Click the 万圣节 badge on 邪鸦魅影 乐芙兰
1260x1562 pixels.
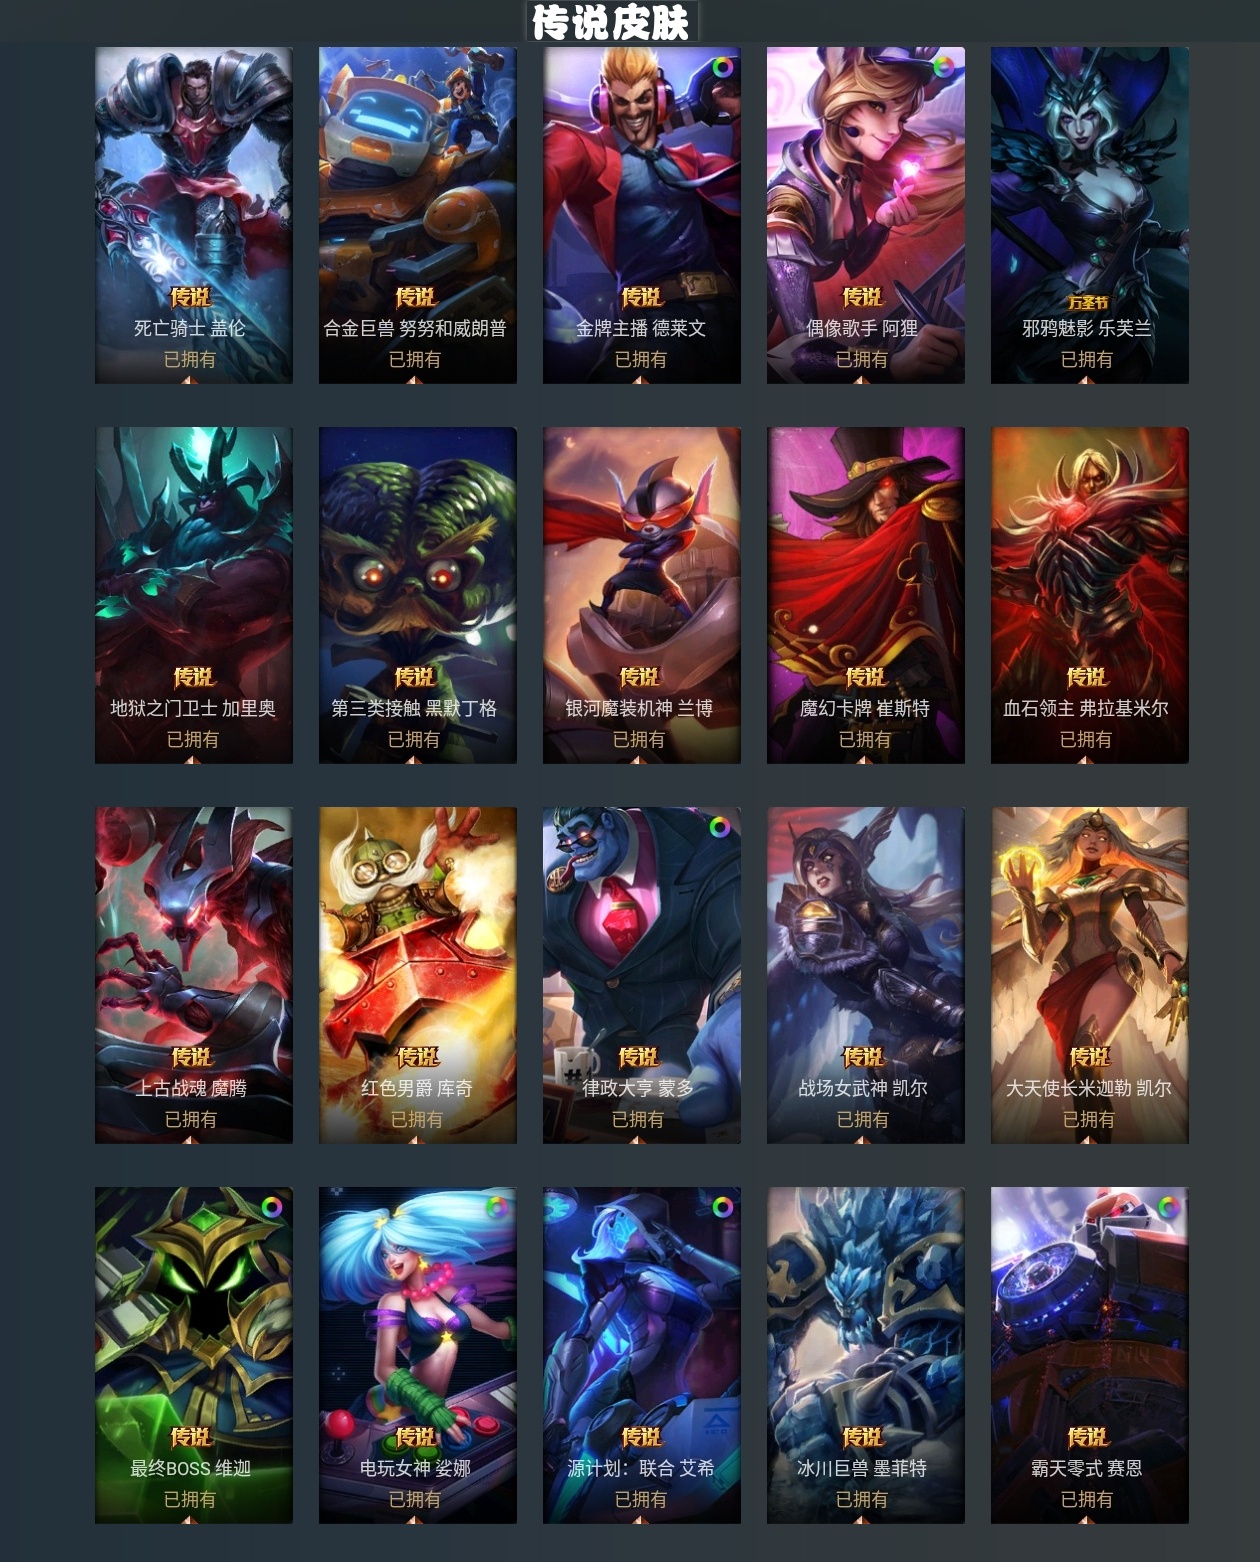[x=1088, y=302]
